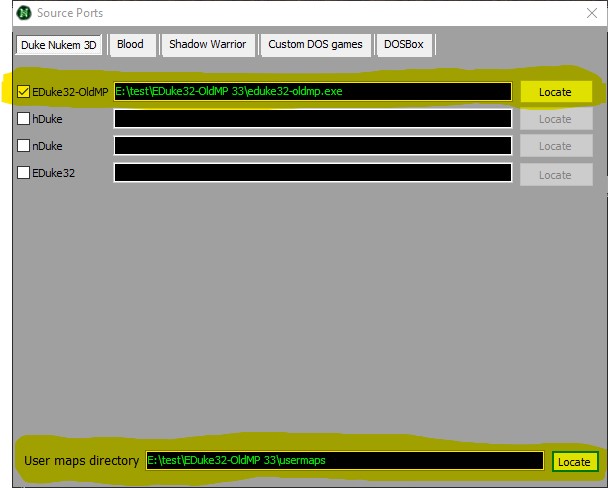Tick the EDuke32 checkbox

23,173
